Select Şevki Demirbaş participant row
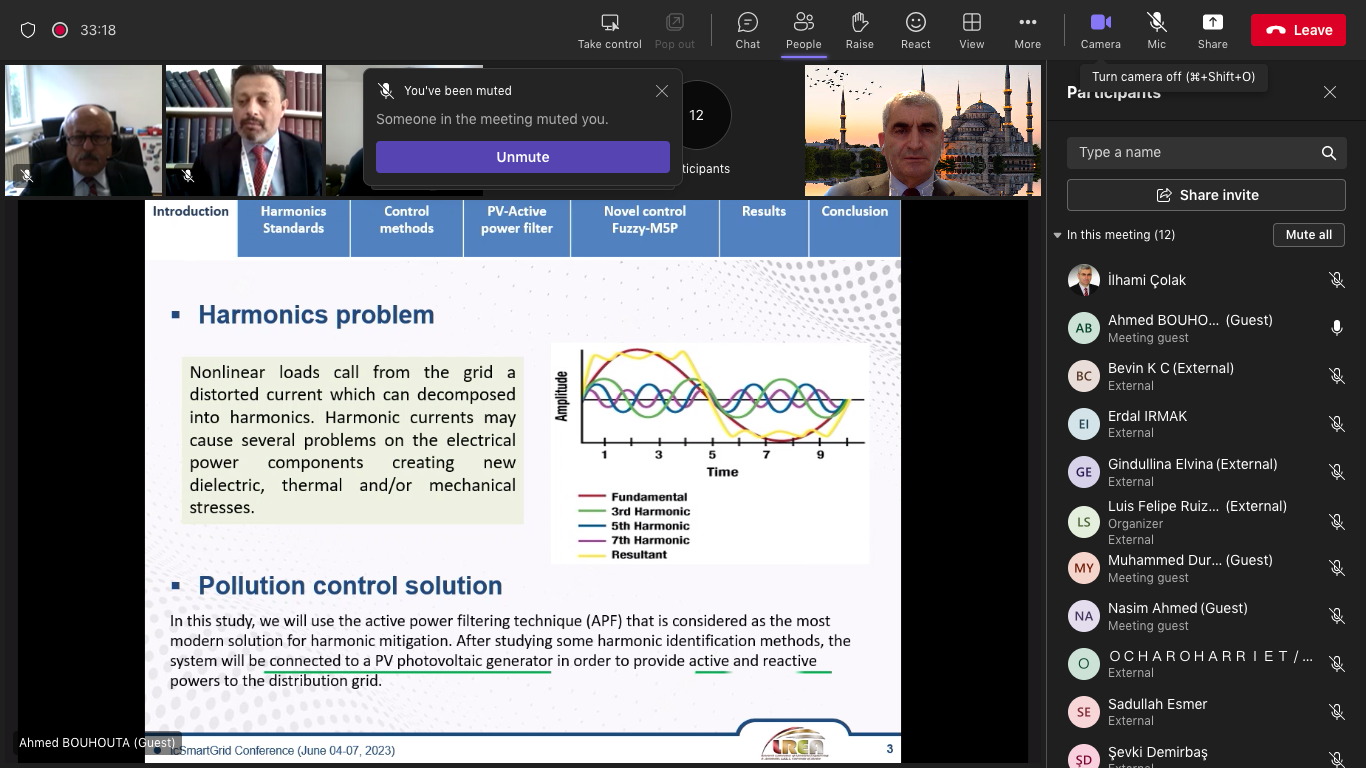1366x768 pixels. point(1206,756)
